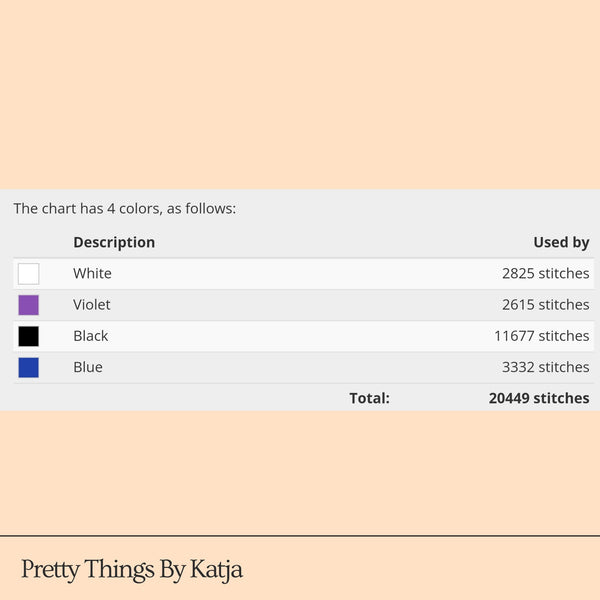Click the Total: label

click(369, 398)
